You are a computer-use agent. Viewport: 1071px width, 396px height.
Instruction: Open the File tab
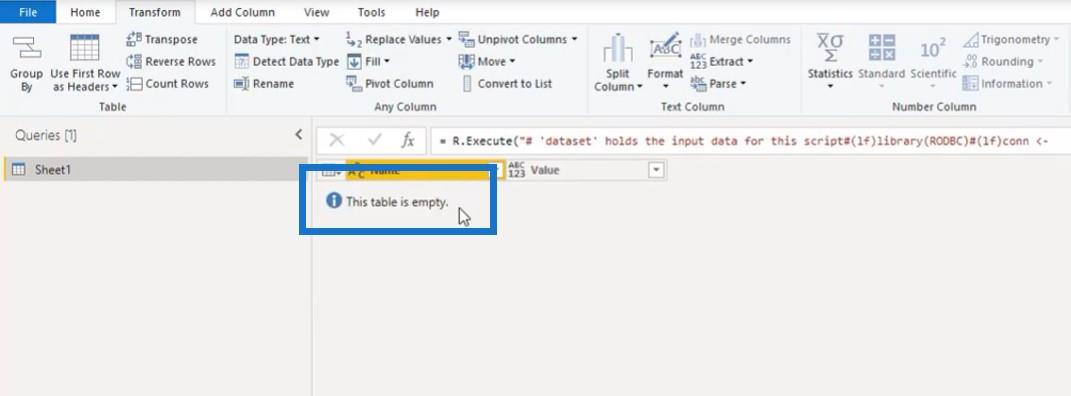pyautogui.click(x=28, y=12)
